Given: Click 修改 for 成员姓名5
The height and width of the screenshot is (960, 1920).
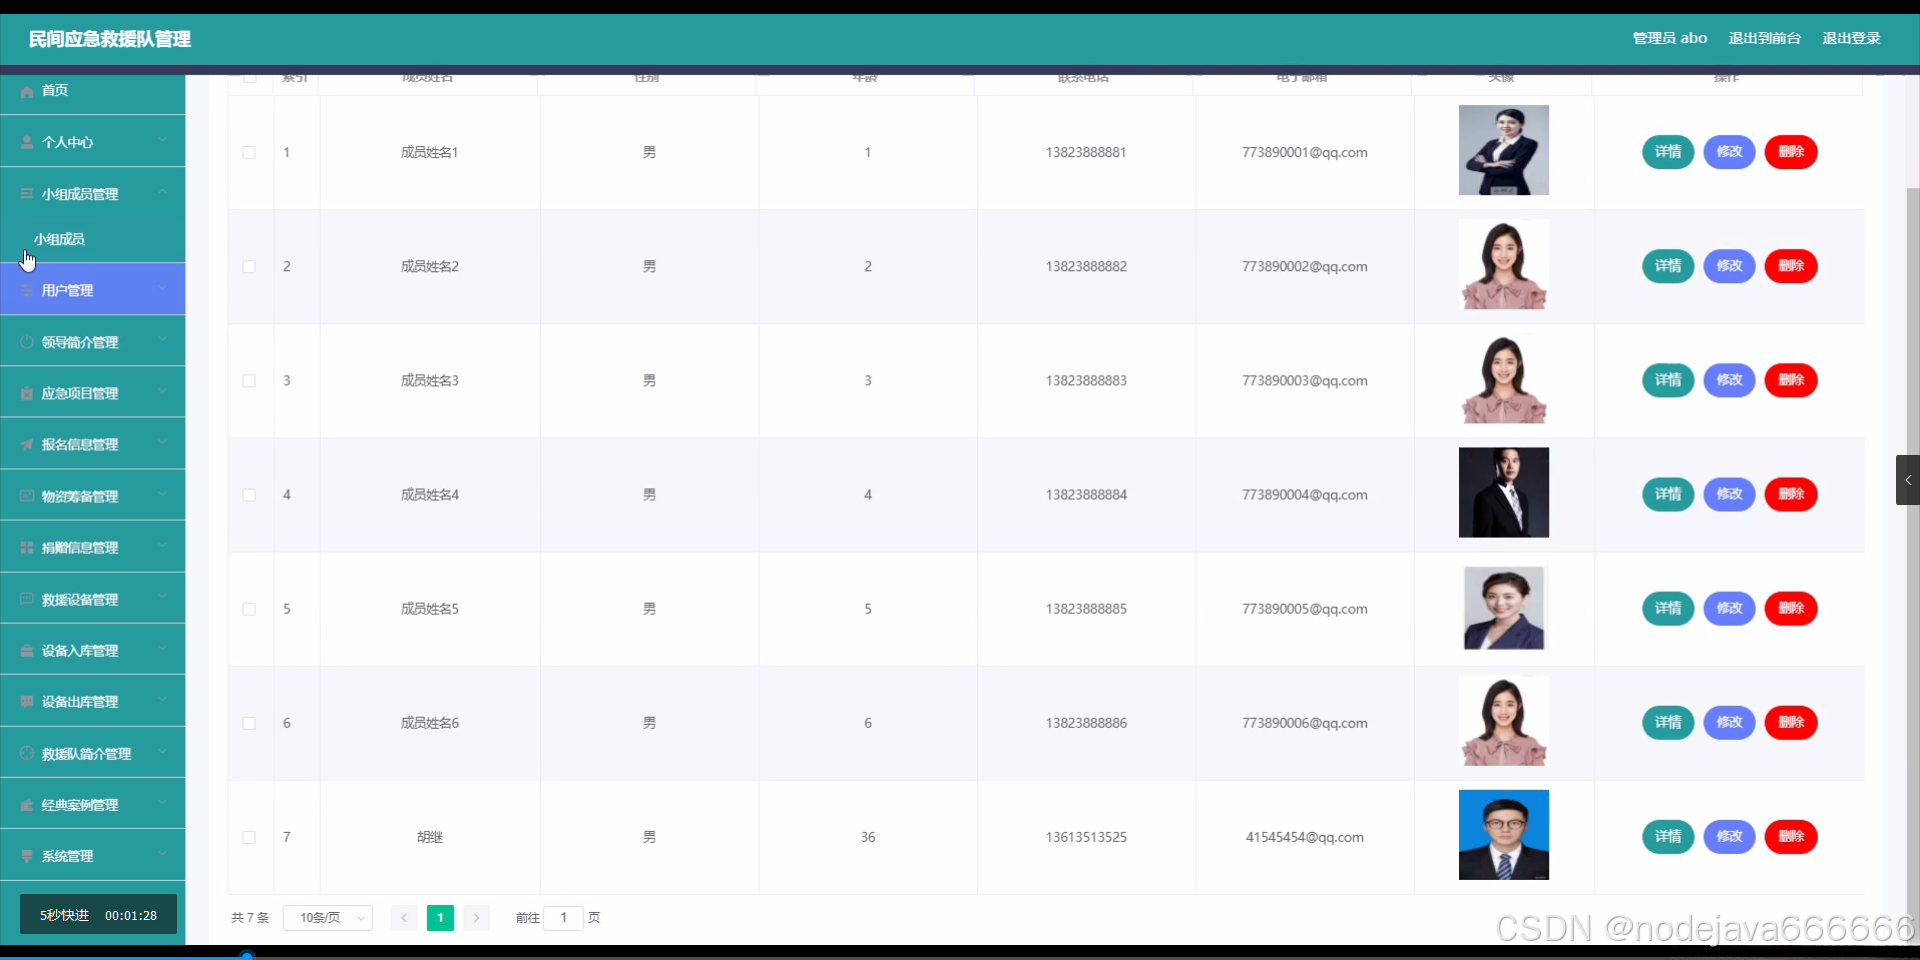Looking at the screenshot, I should pyautogui.click(x=1729, y=608).
